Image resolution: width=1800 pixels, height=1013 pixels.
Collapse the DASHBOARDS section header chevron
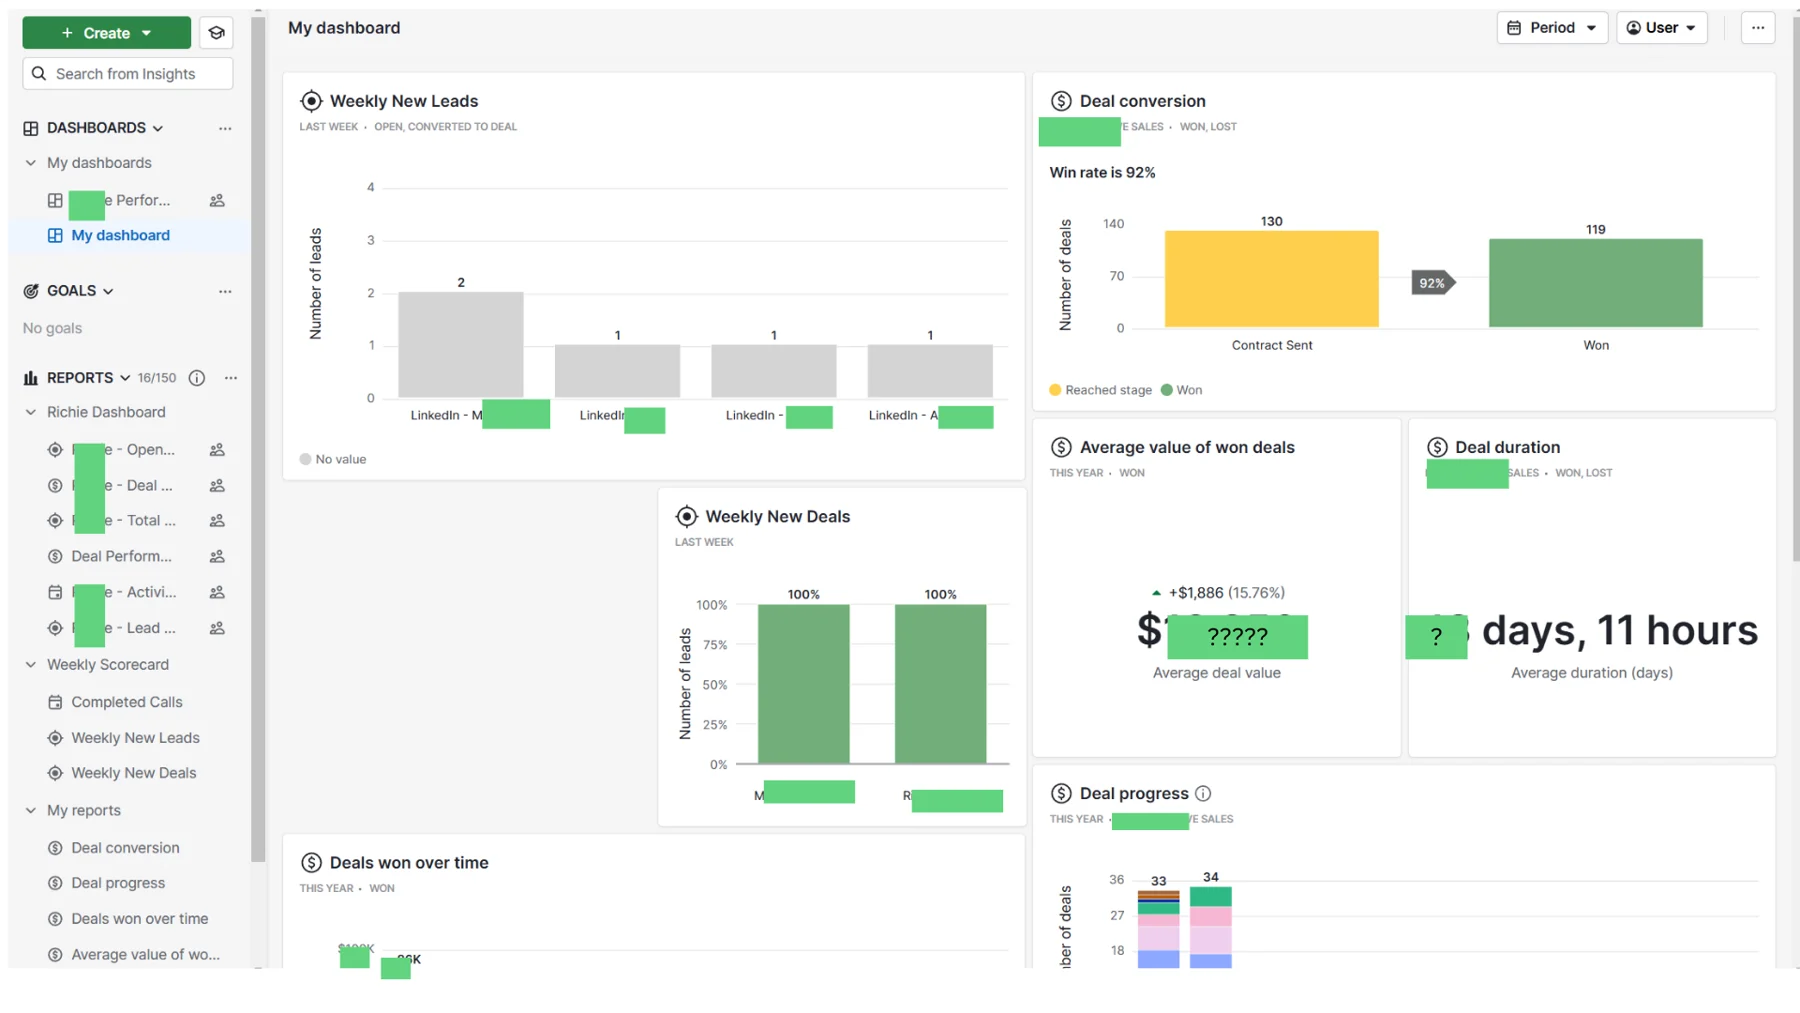point(158,128)
